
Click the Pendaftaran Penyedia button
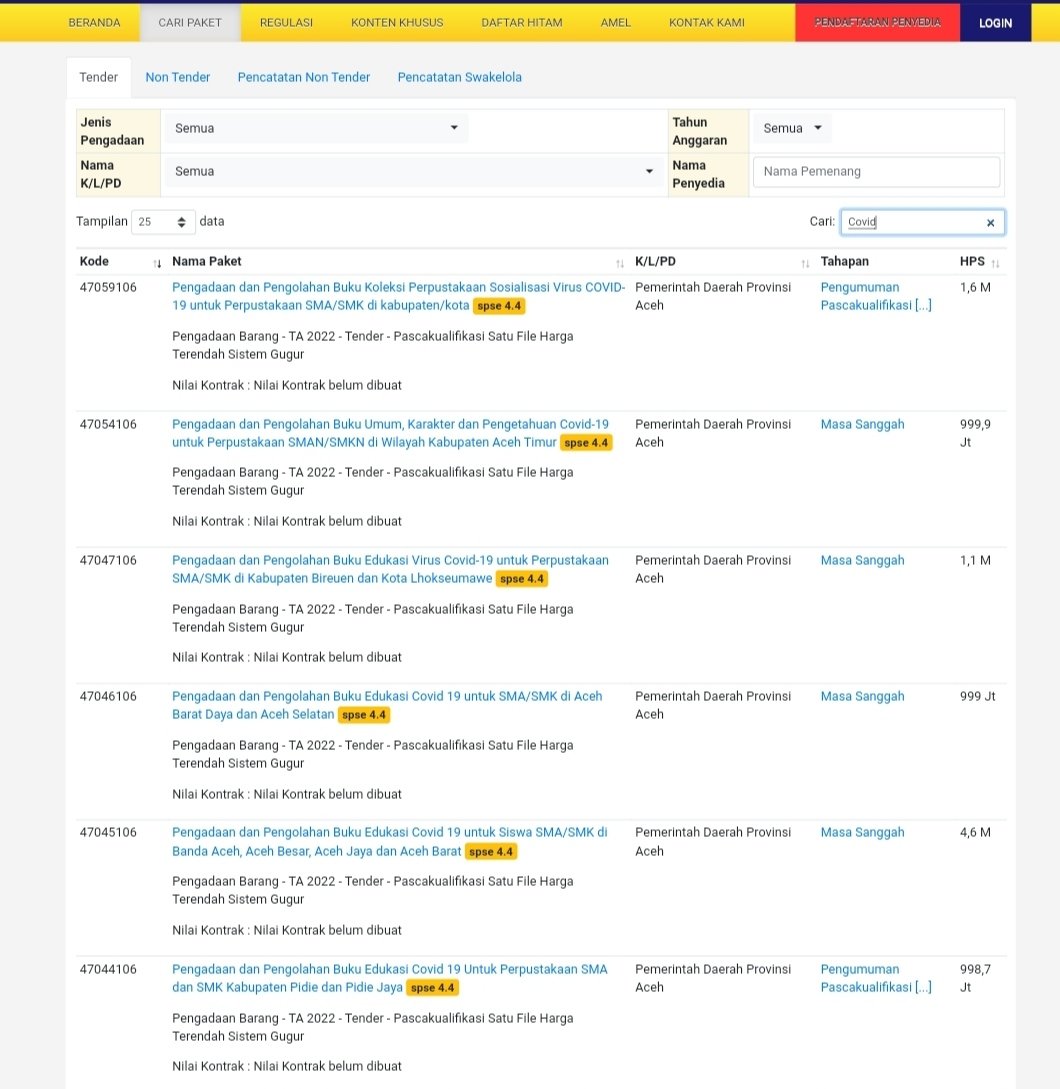(x=877, y=22)
